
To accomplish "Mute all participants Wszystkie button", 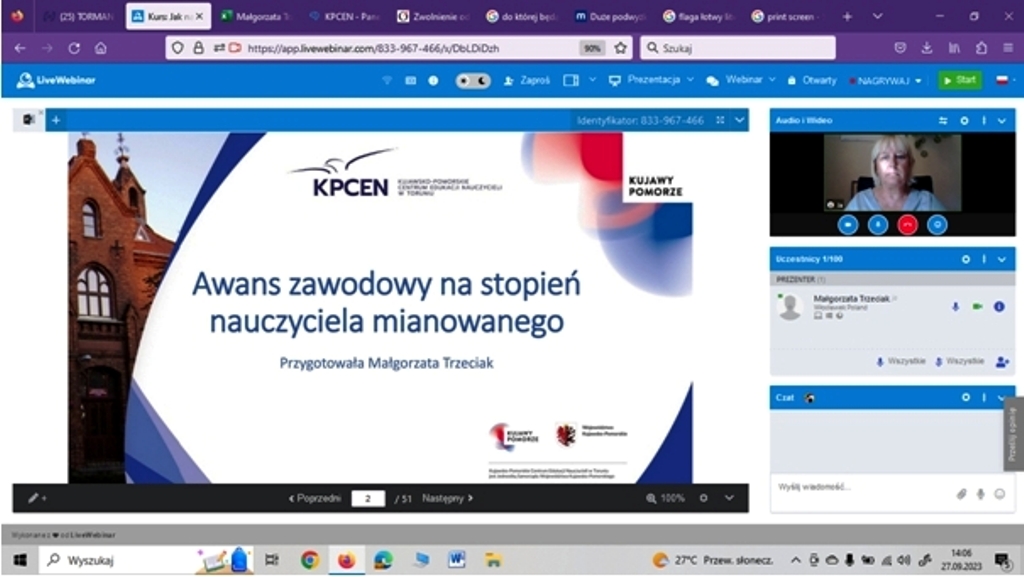I will (959, 361).
